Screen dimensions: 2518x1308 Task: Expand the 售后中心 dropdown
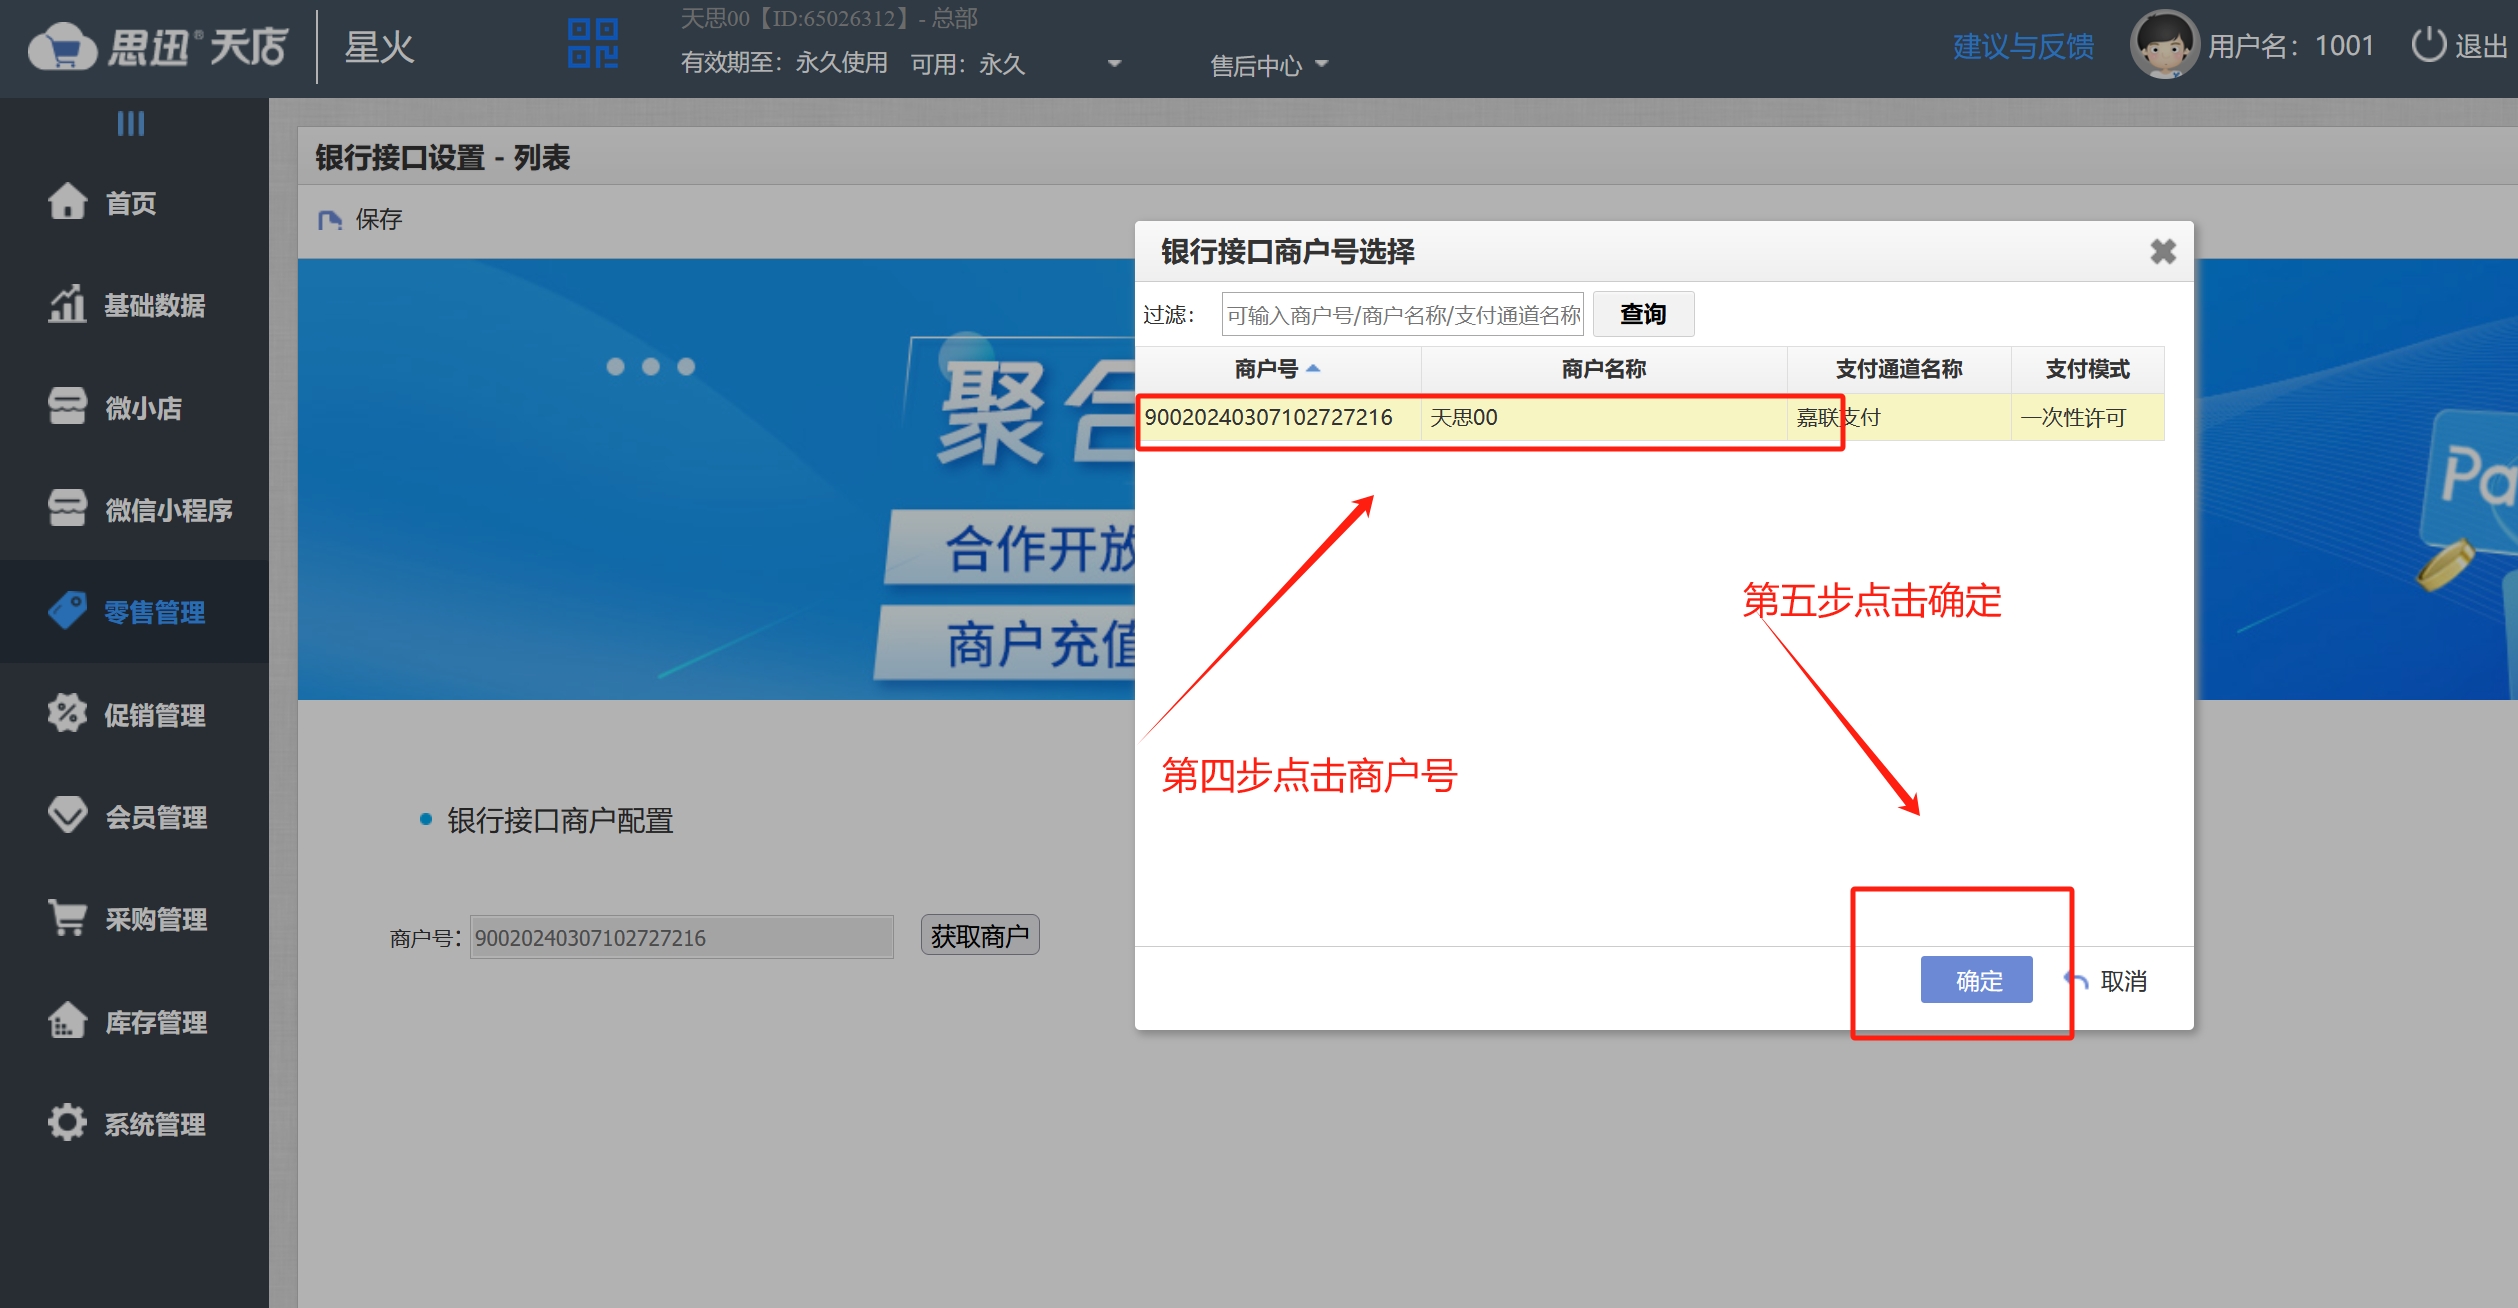click(x=1268, y=65)
